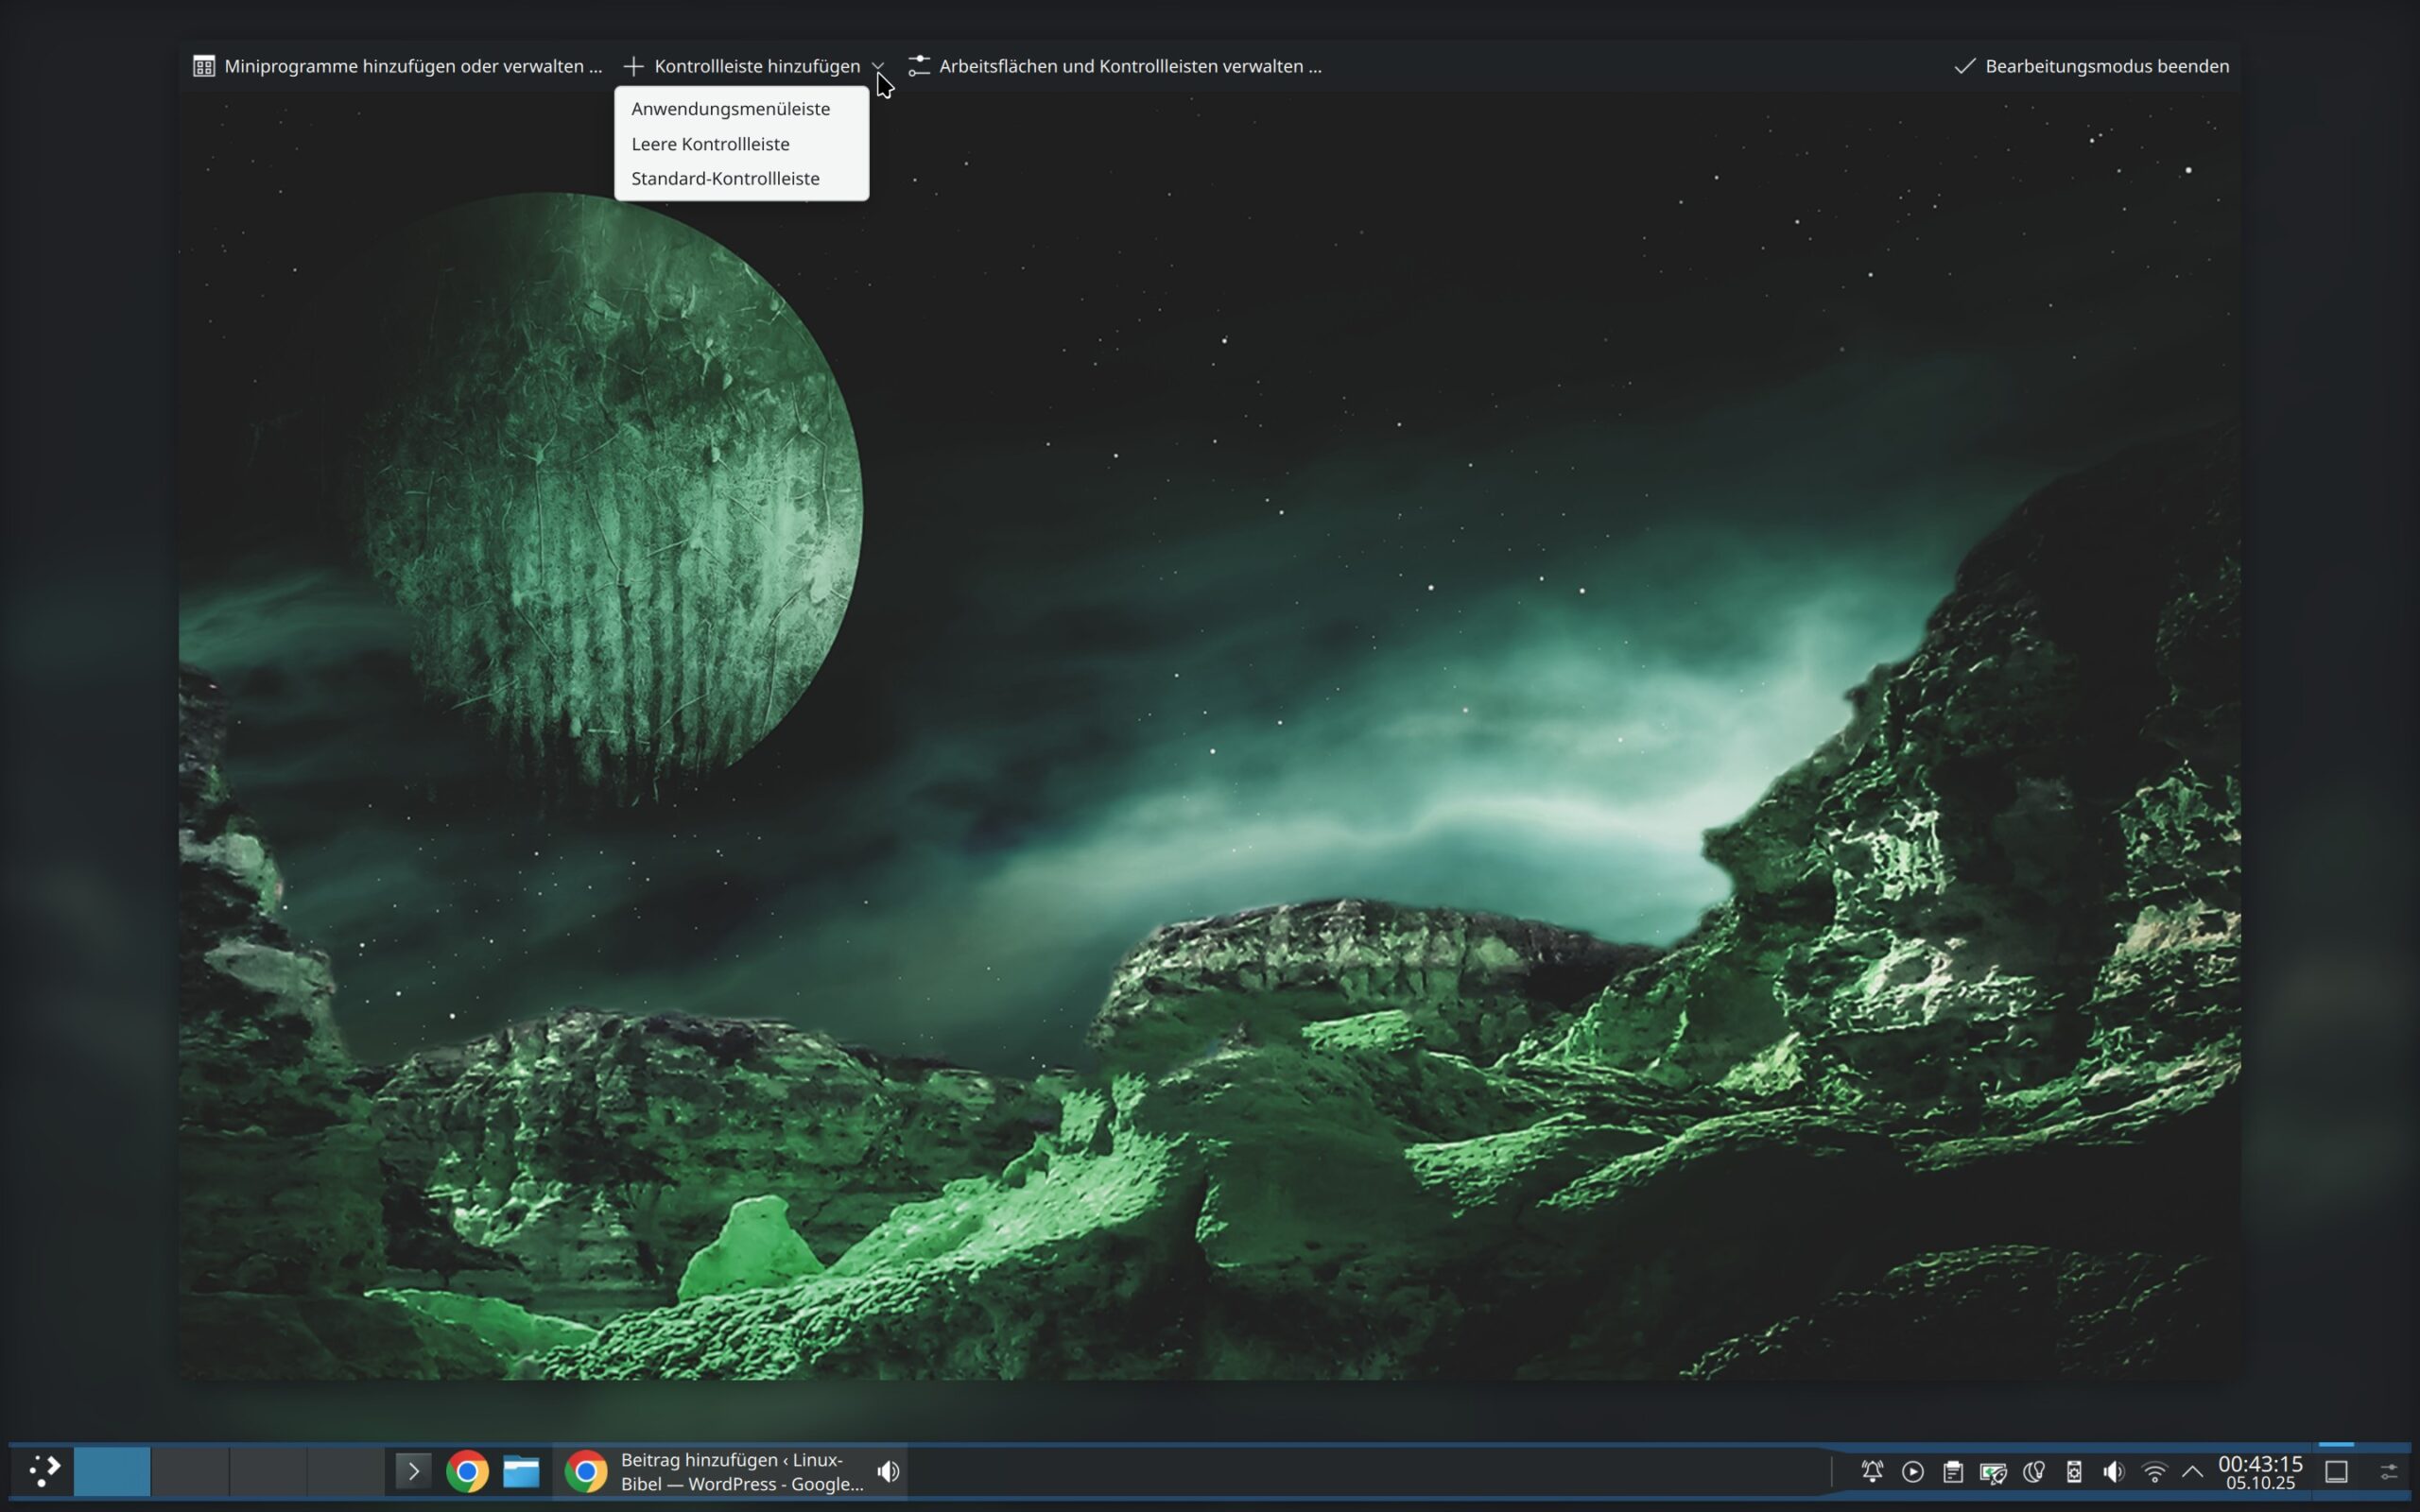This screenshot has height=1512, width=2420.
Task: Open the clipboard tray icon
Action: (1952, 1471)
